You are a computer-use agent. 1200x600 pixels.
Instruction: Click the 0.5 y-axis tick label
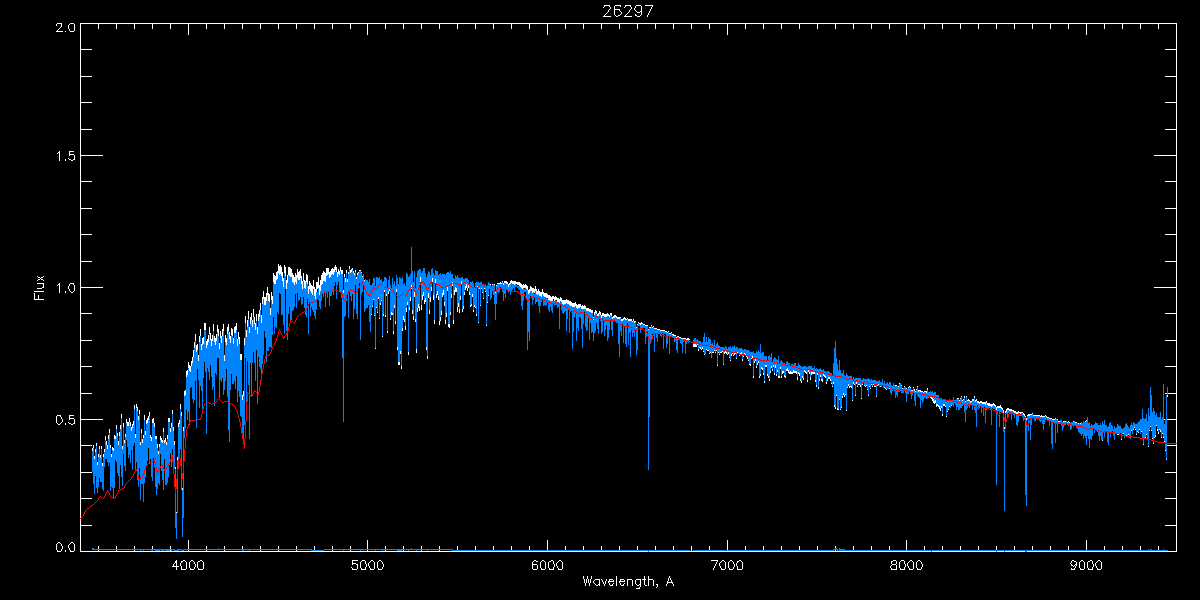tap(66, 419)
